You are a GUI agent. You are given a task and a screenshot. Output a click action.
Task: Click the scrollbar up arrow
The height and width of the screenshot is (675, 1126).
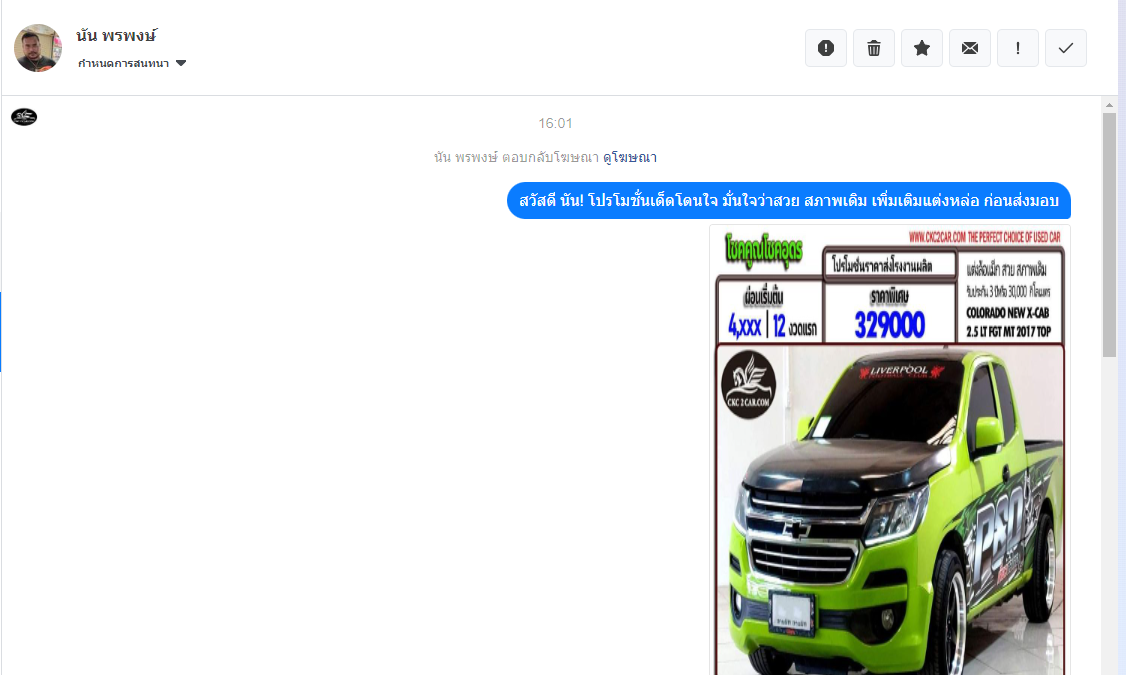click(x=1109, y=105)
